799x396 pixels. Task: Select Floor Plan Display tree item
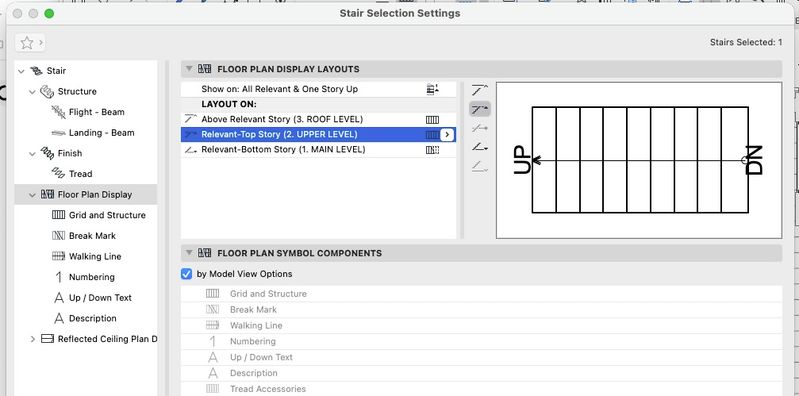point(95,195)
